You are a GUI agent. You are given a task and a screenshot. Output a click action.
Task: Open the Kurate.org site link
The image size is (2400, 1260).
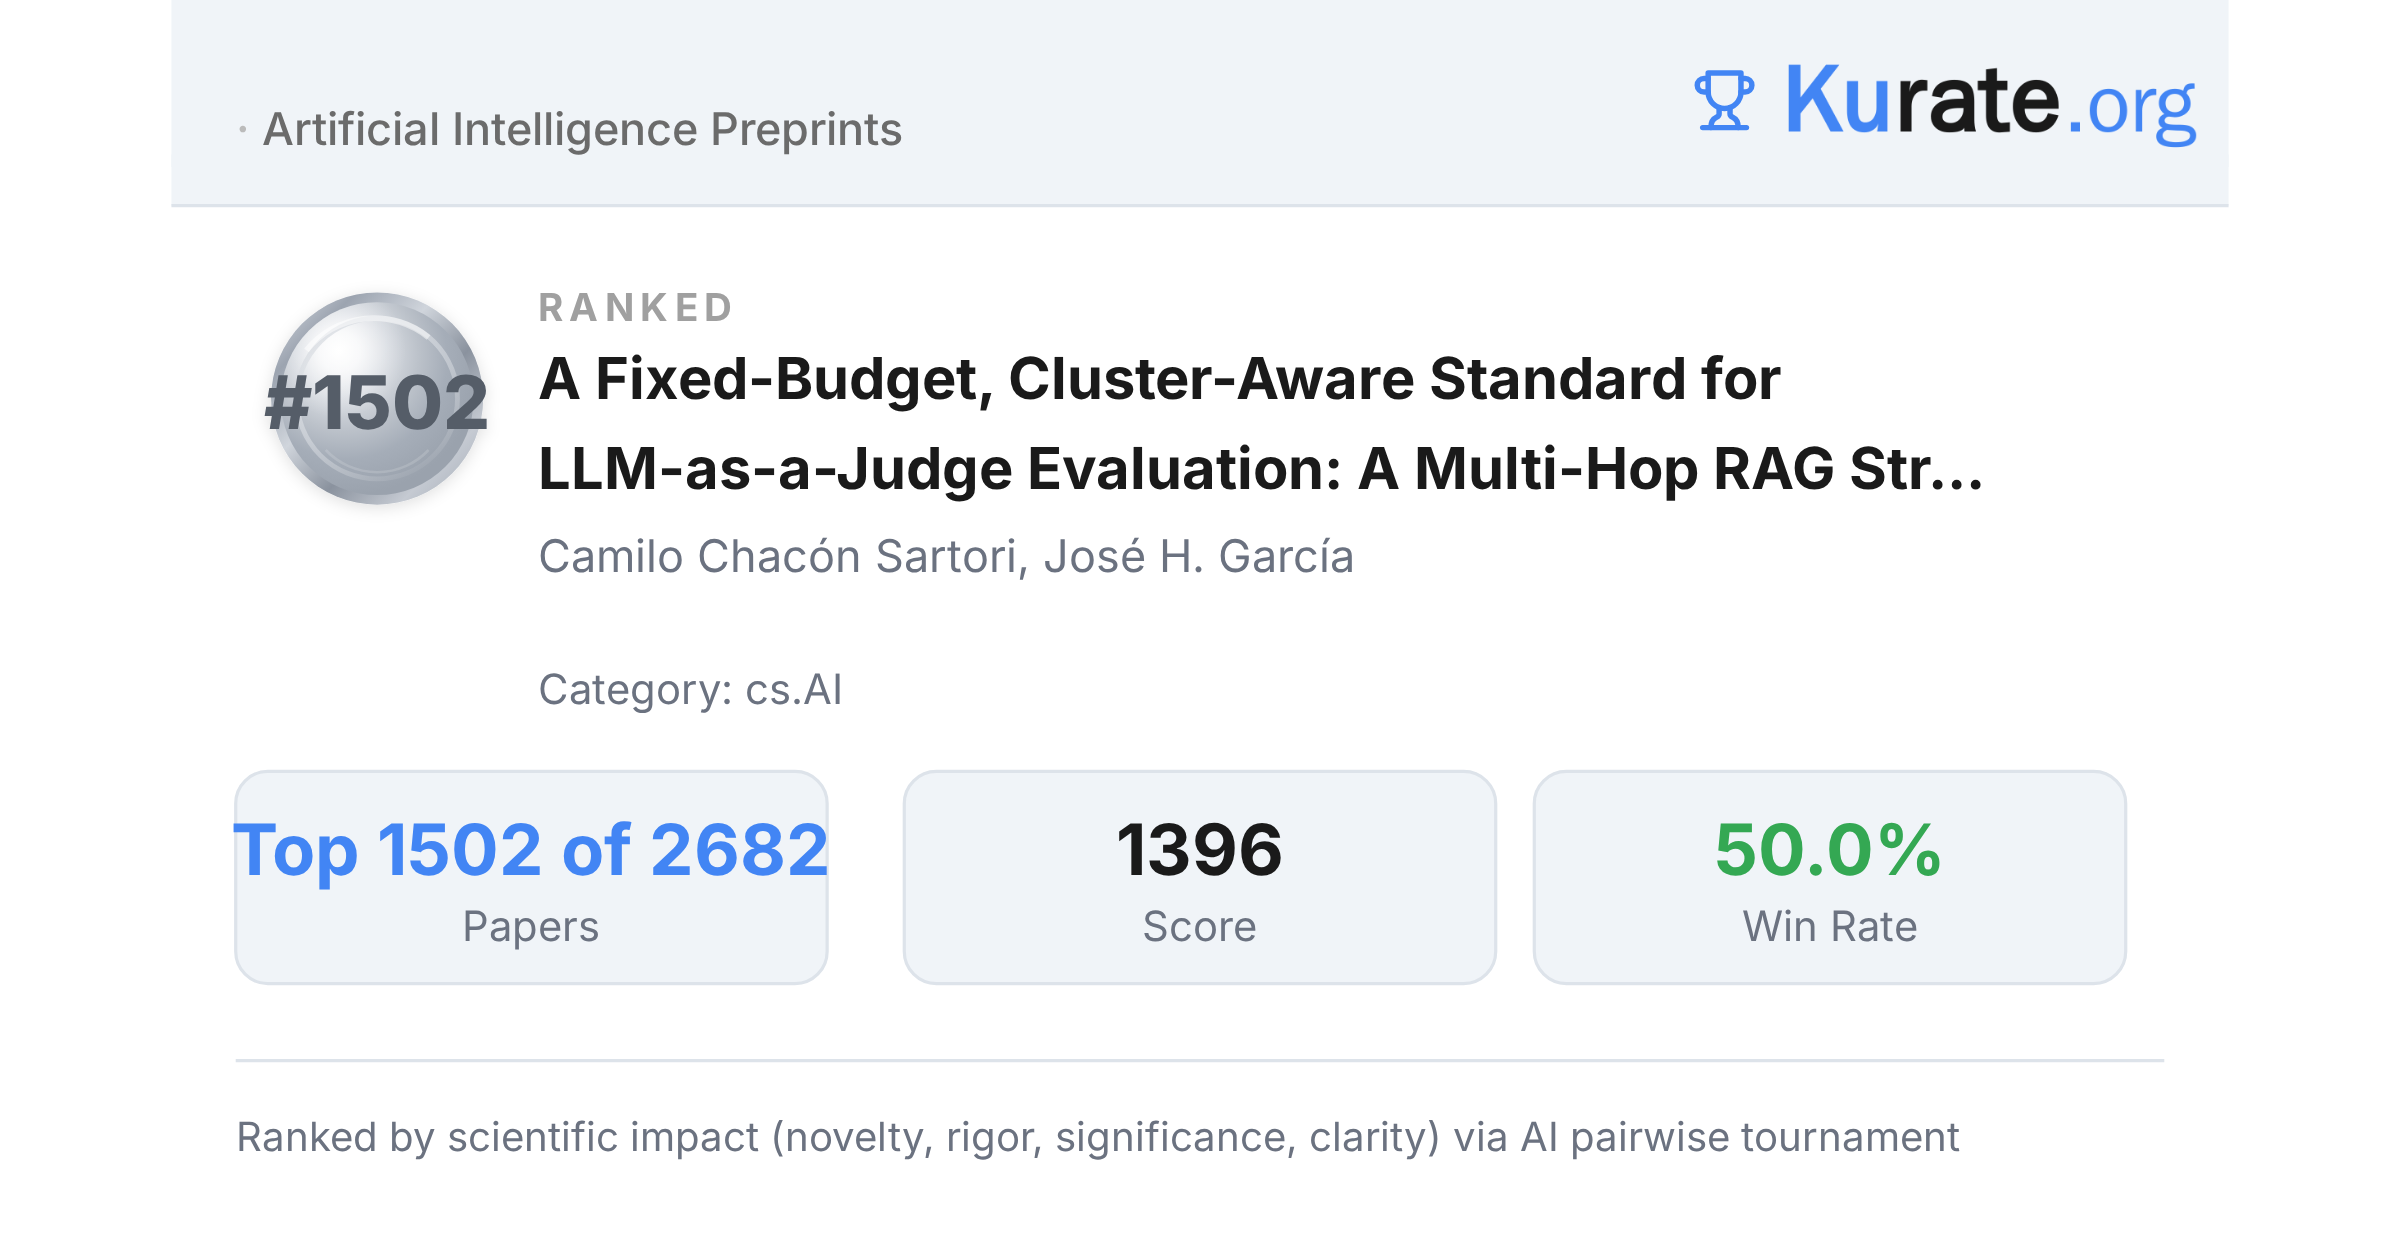(1990, 100)
